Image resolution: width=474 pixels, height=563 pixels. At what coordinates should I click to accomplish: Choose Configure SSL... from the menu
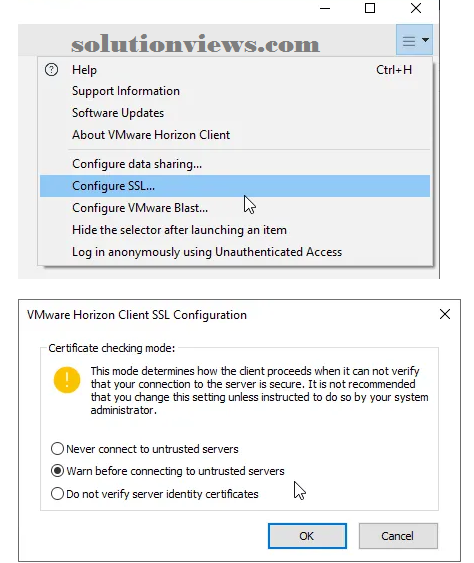pos(235,186)
